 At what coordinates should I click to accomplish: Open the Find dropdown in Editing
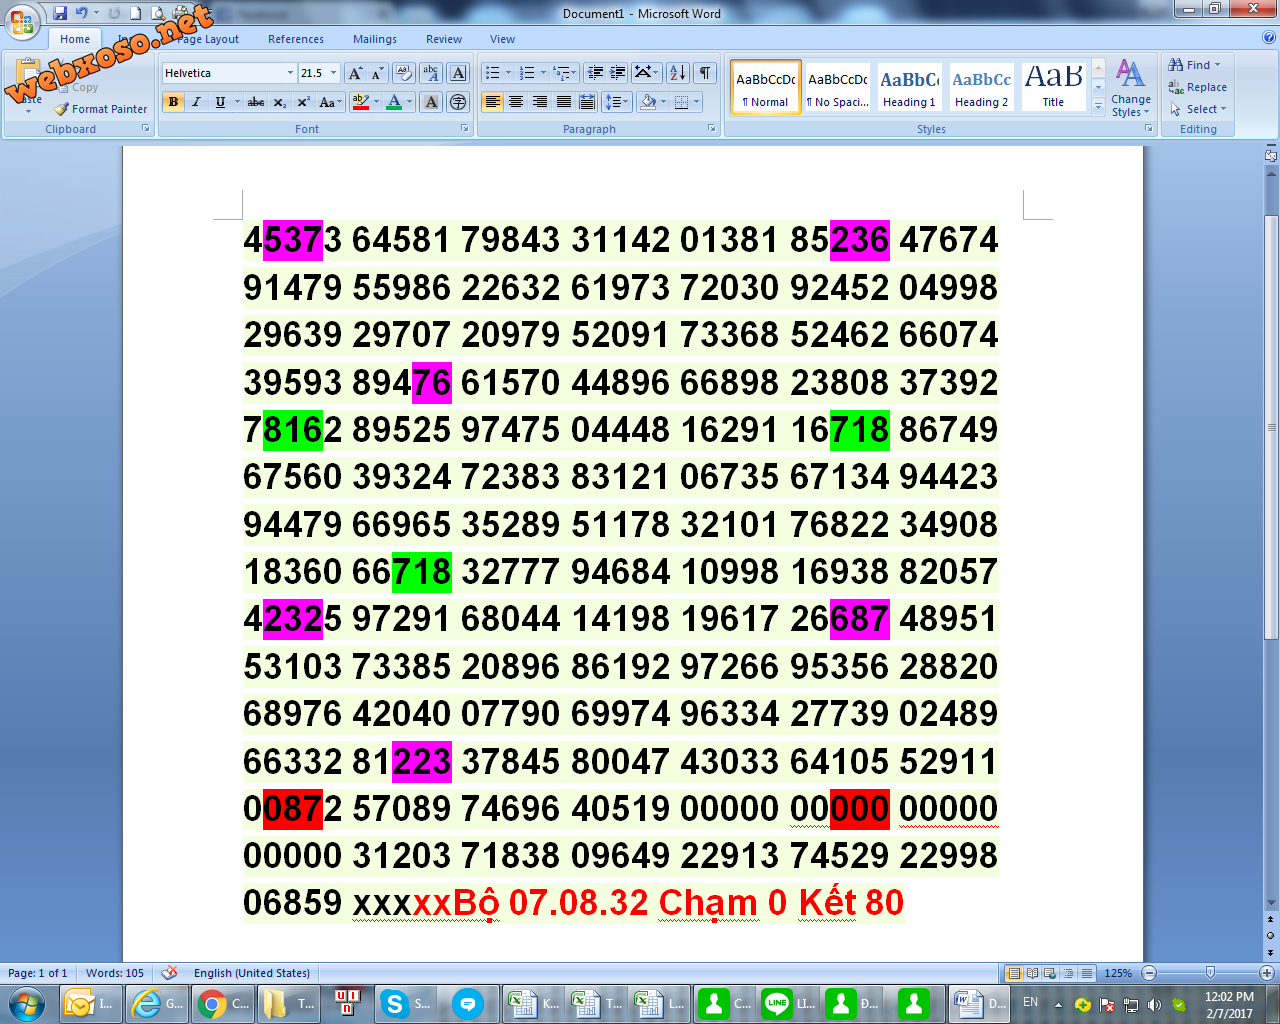coord(1218,65)
